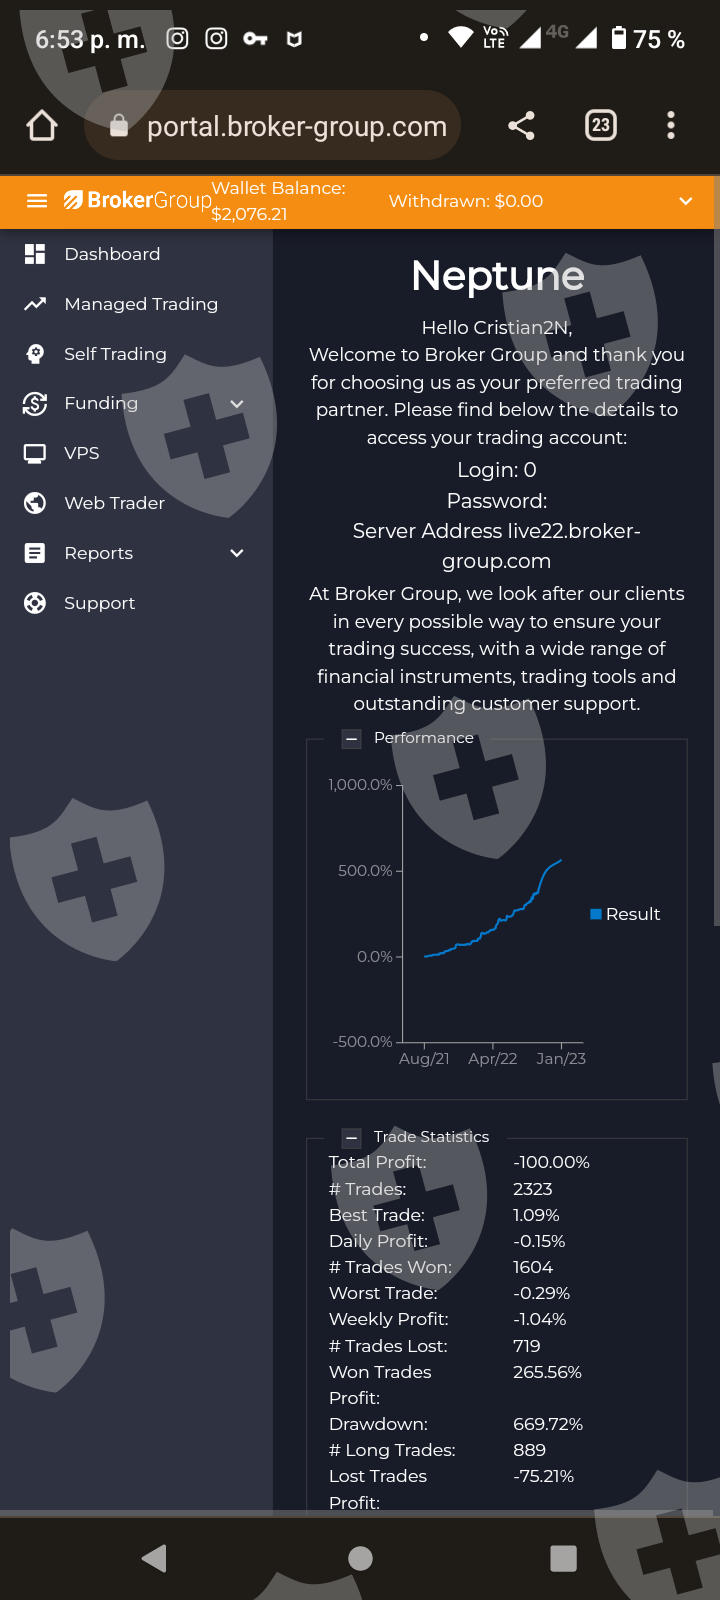Open Managed Trading menu item

141,304
